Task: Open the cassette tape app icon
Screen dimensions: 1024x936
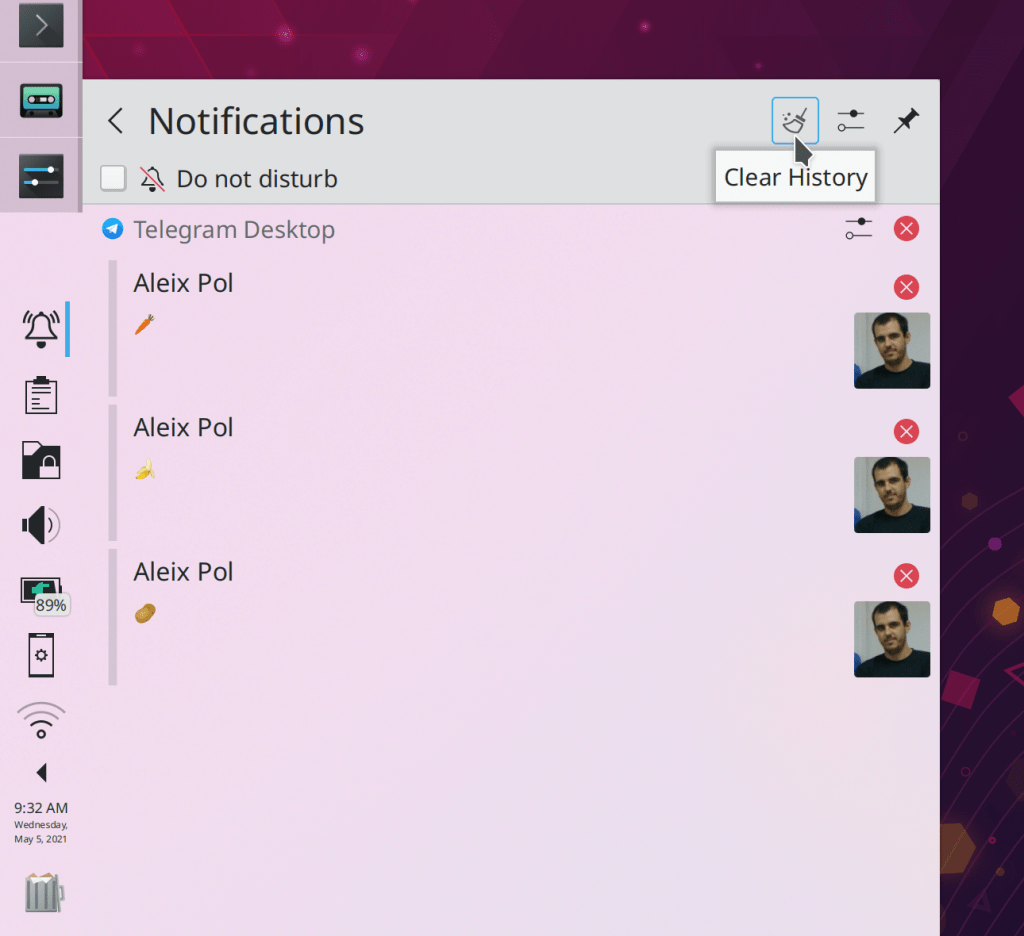Action: coord(41,100)
